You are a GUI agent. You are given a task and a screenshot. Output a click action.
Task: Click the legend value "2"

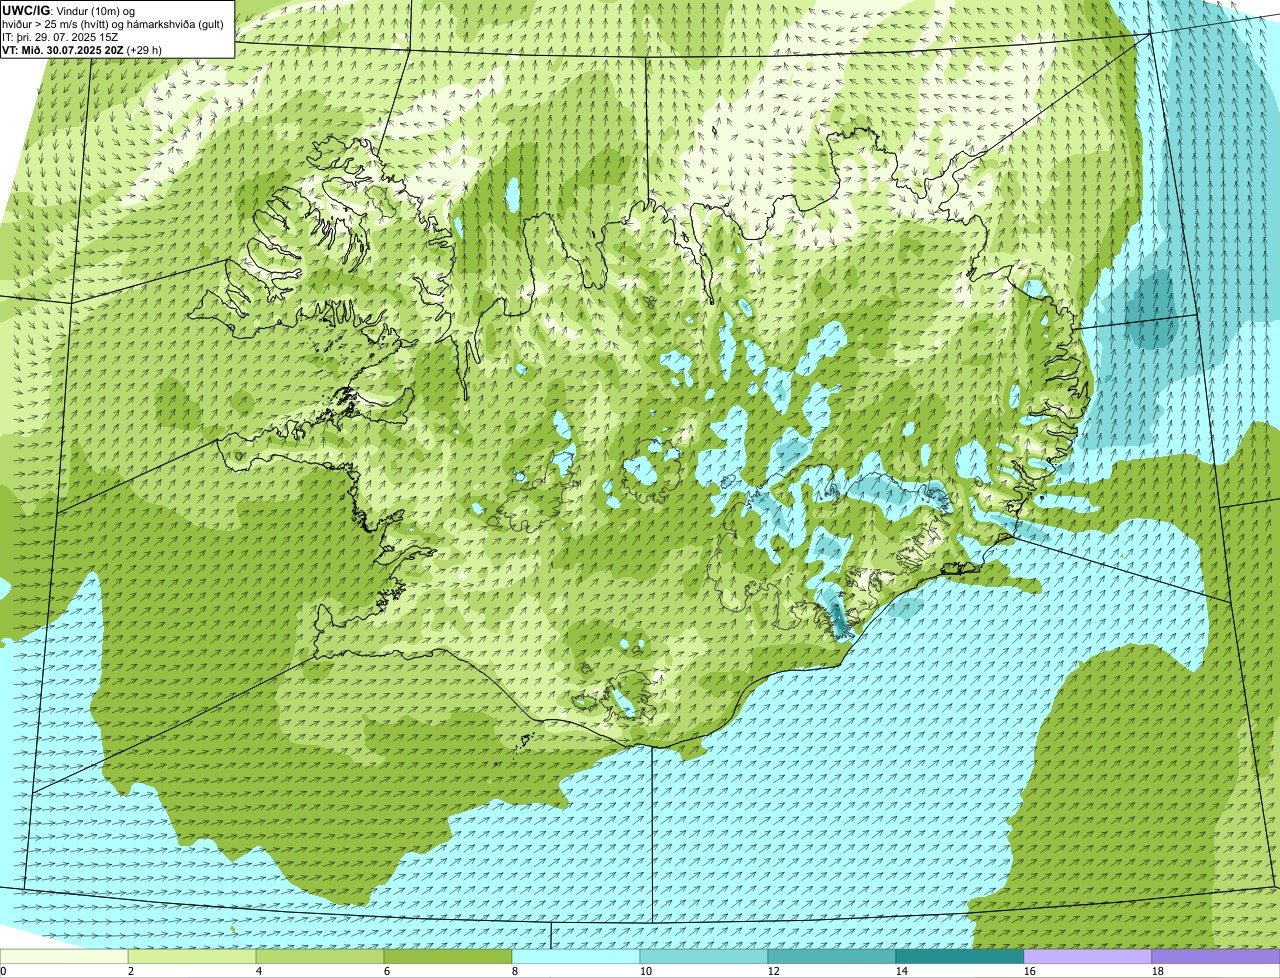(x=131, y=971)
